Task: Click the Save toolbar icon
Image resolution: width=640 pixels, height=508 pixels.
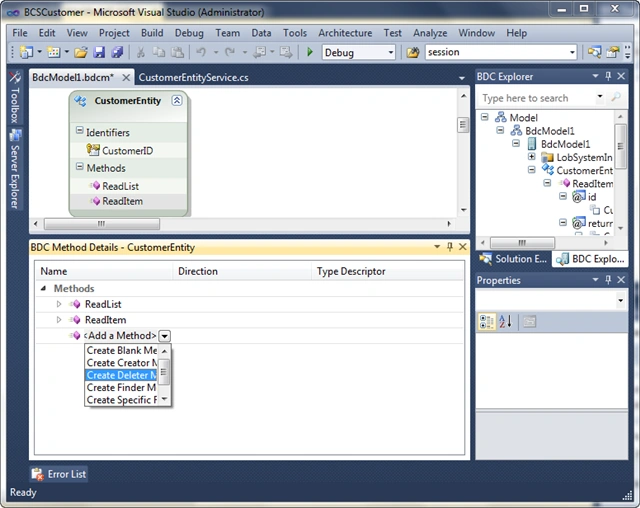Action: pos(99,52)
